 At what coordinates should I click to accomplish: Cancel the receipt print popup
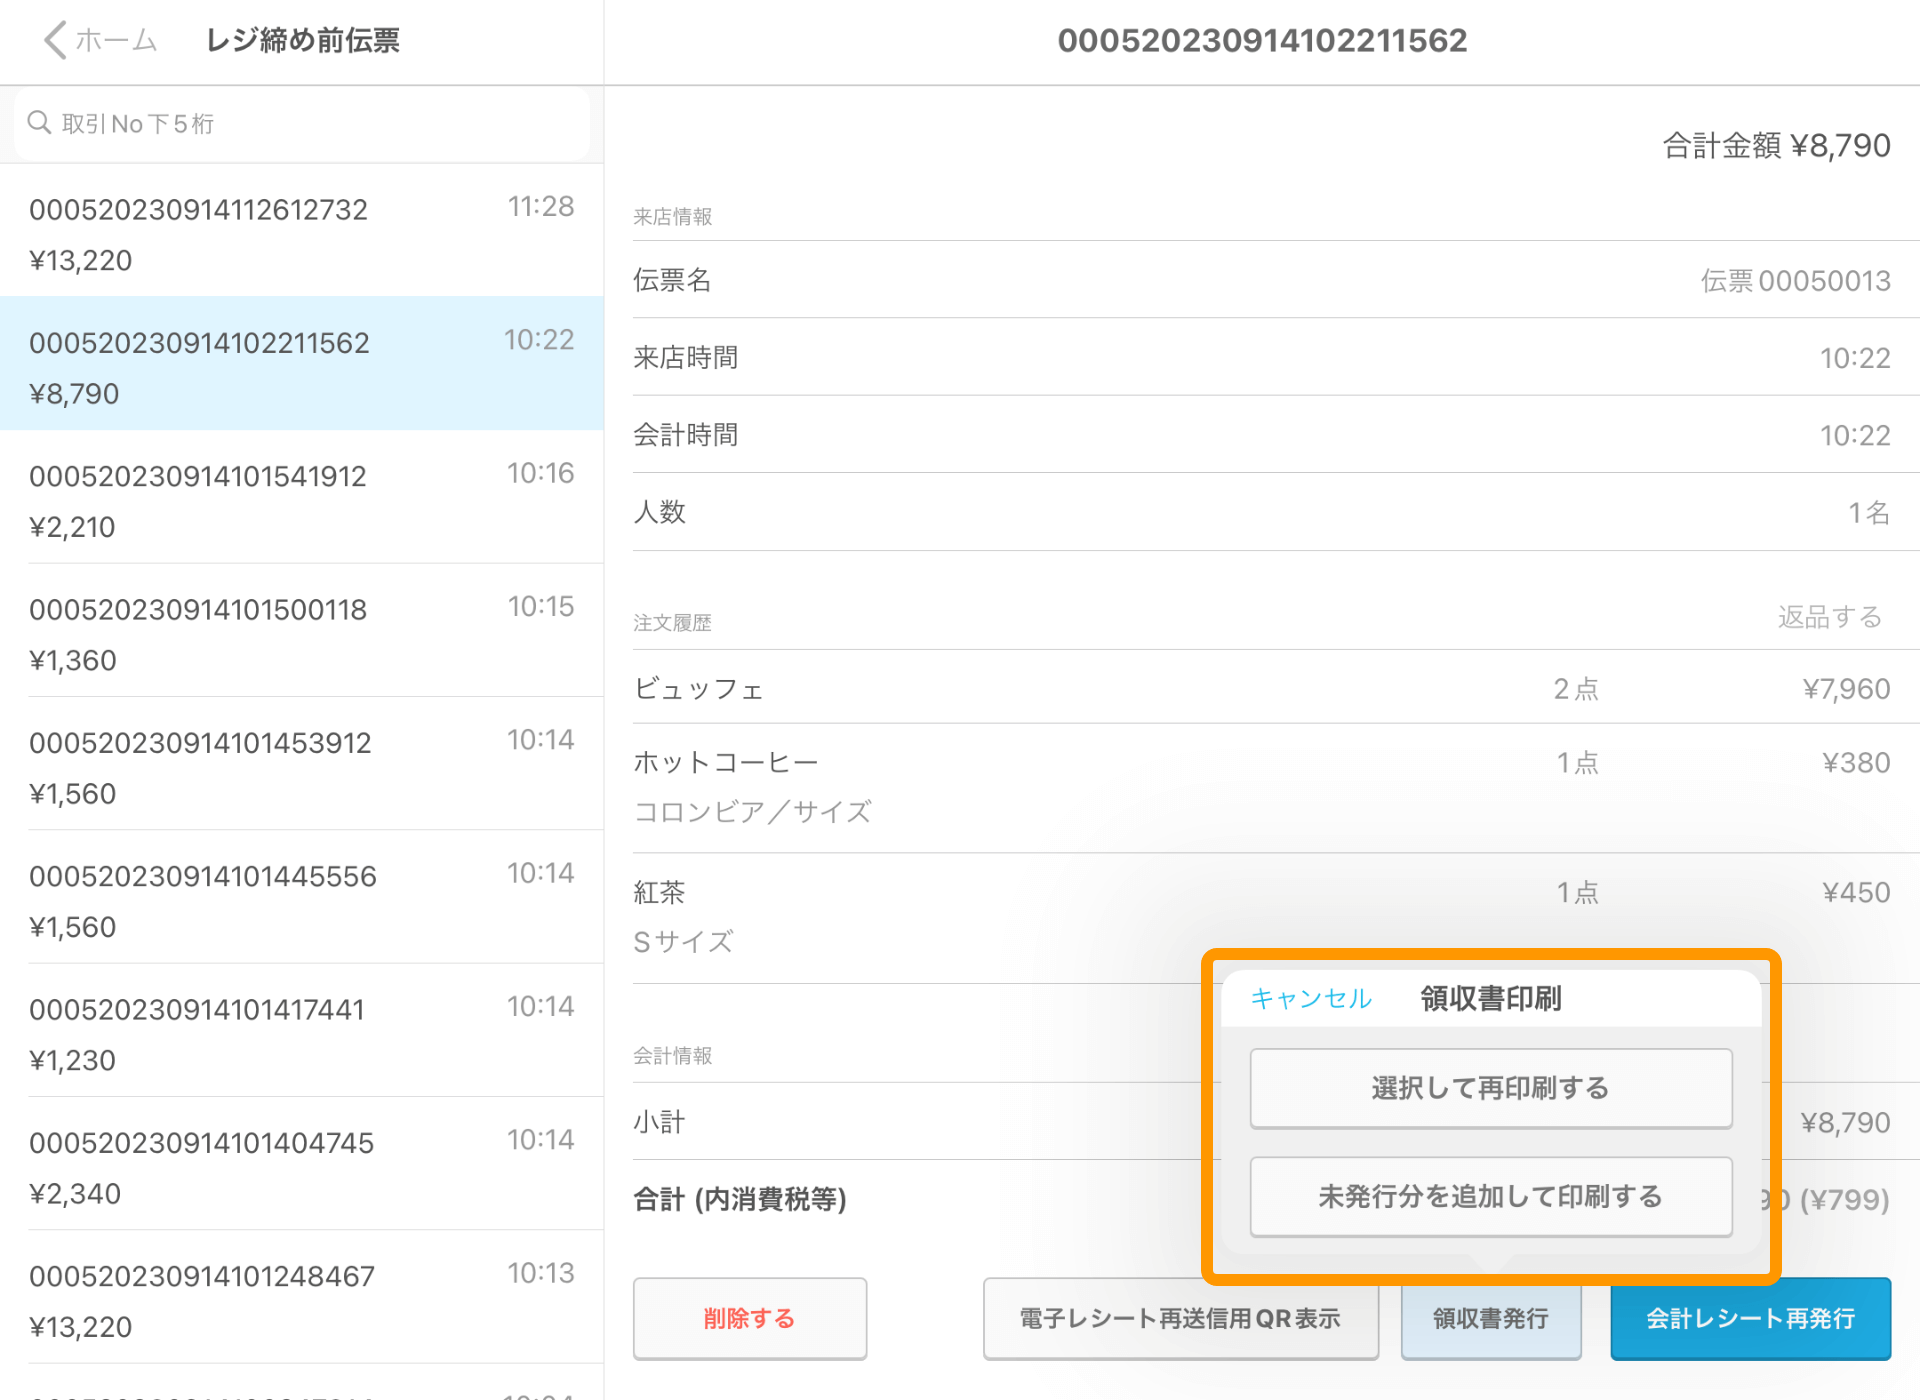[x=1310, y=998]
